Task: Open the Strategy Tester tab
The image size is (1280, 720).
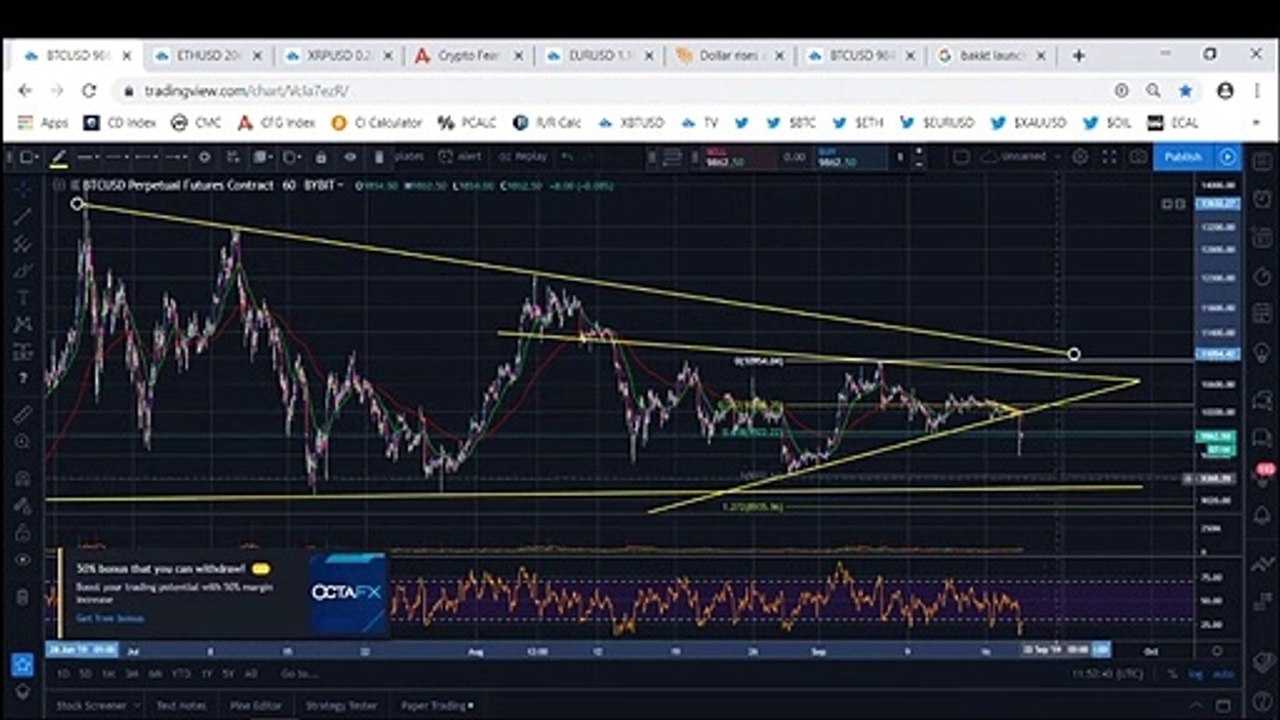Action: pyautogui.click(x=341, y=705)
